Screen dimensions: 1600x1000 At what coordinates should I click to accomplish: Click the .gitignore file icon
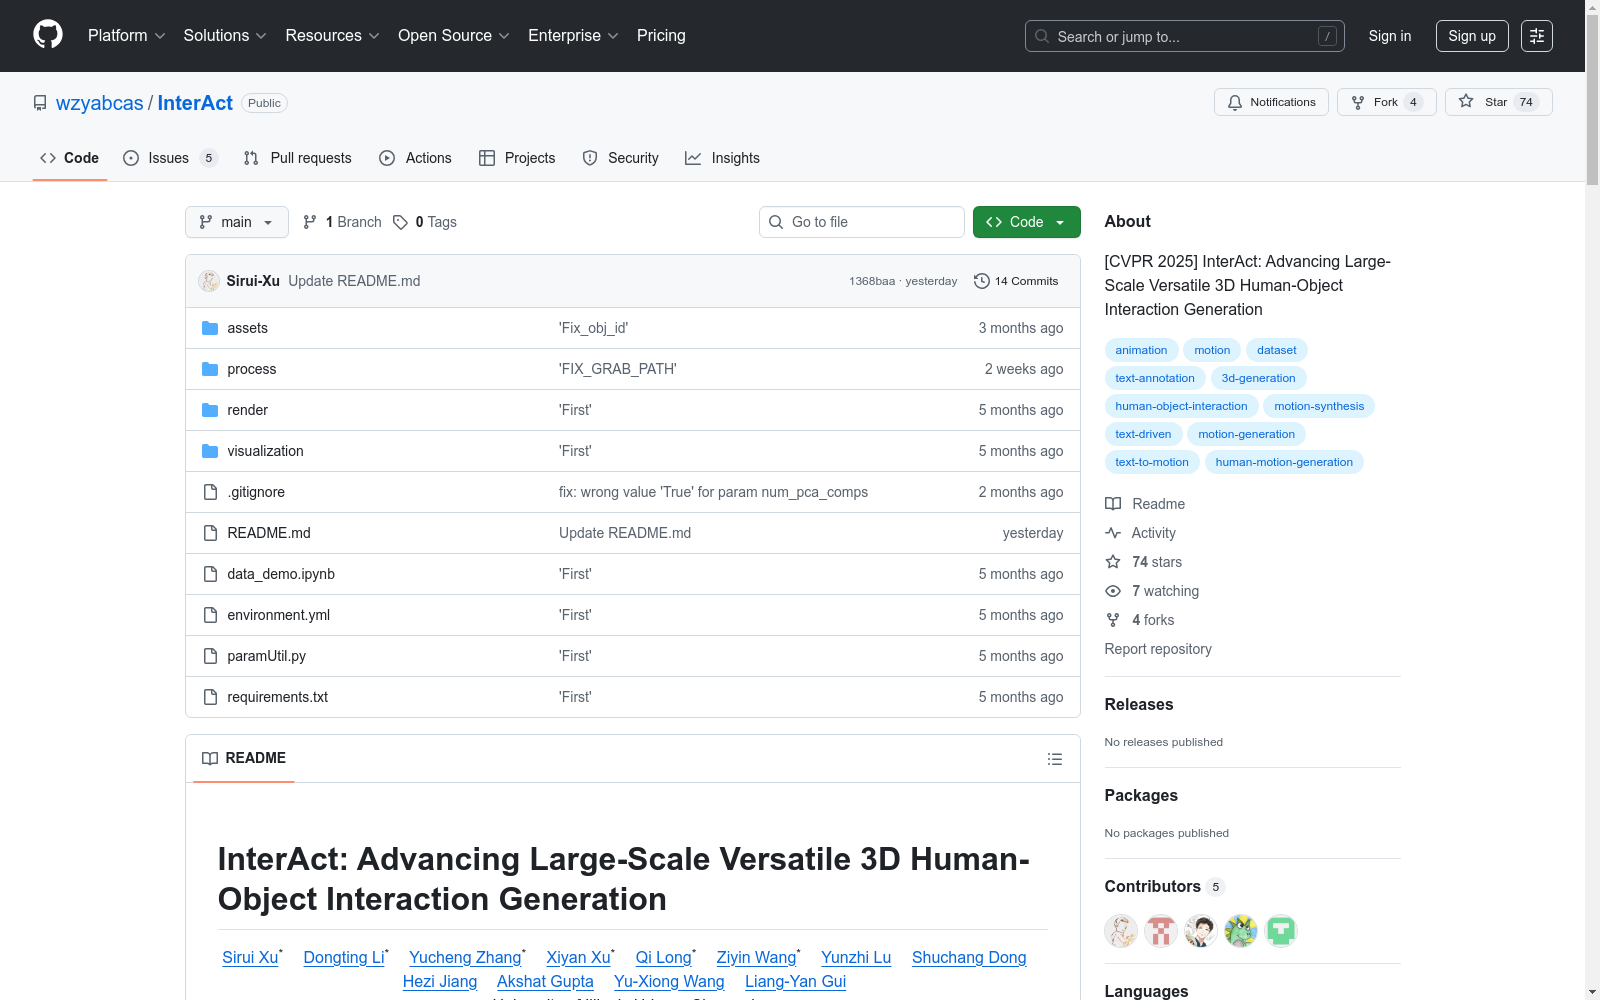click(x=210, y=492)
